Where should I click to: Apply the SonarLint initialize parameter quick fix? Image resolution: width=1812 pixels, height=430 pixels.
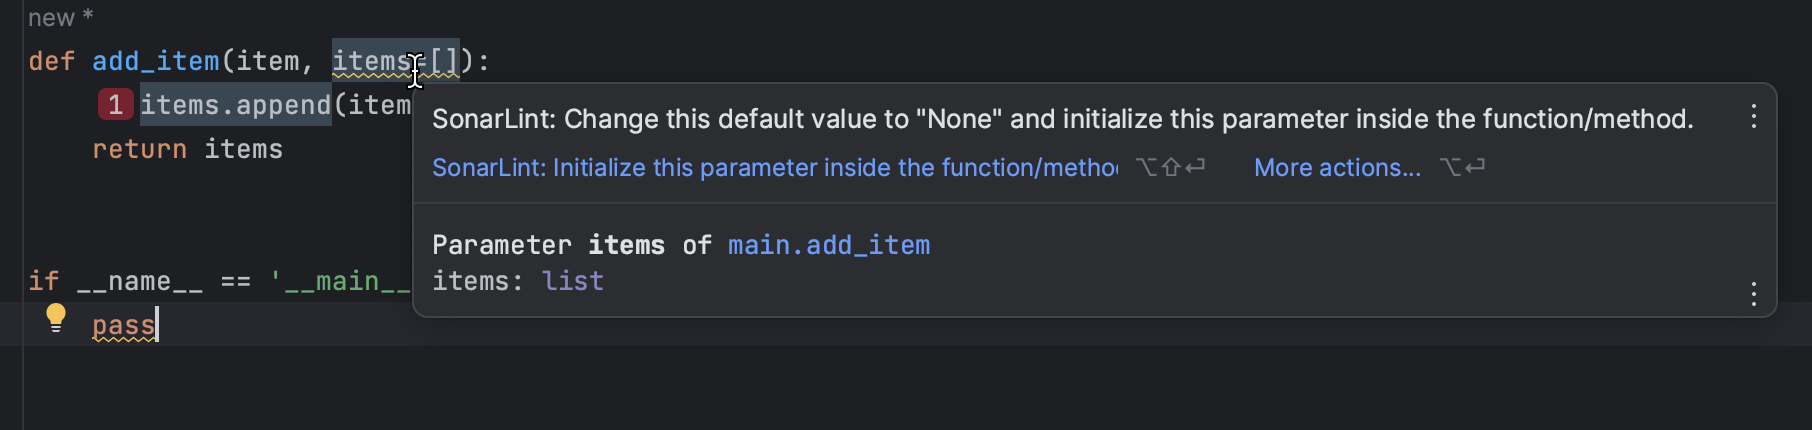(774, 168)
